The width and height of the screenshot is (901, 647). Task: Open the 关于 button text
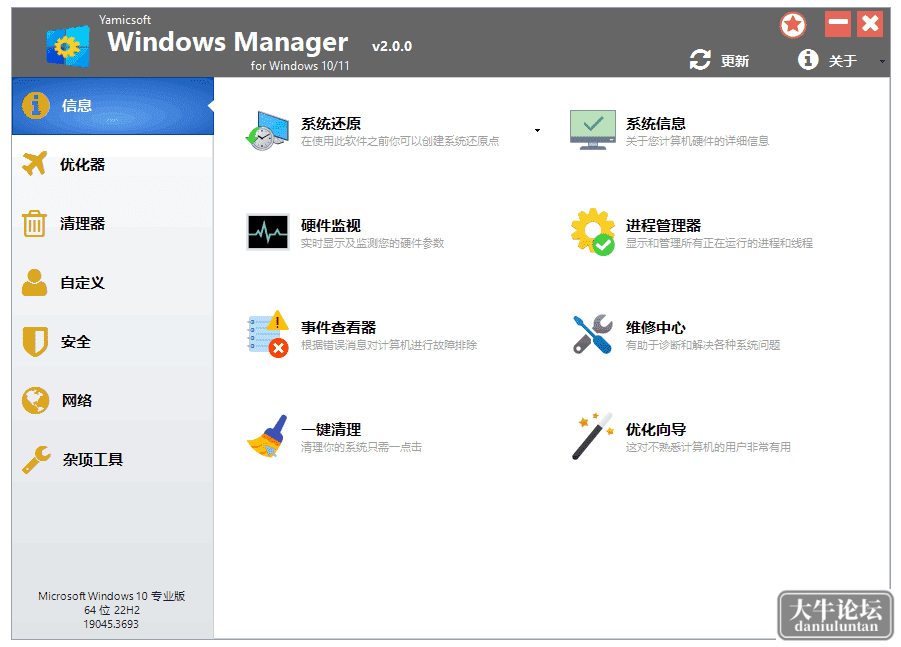pyautogui.click(x=842, y=61)
